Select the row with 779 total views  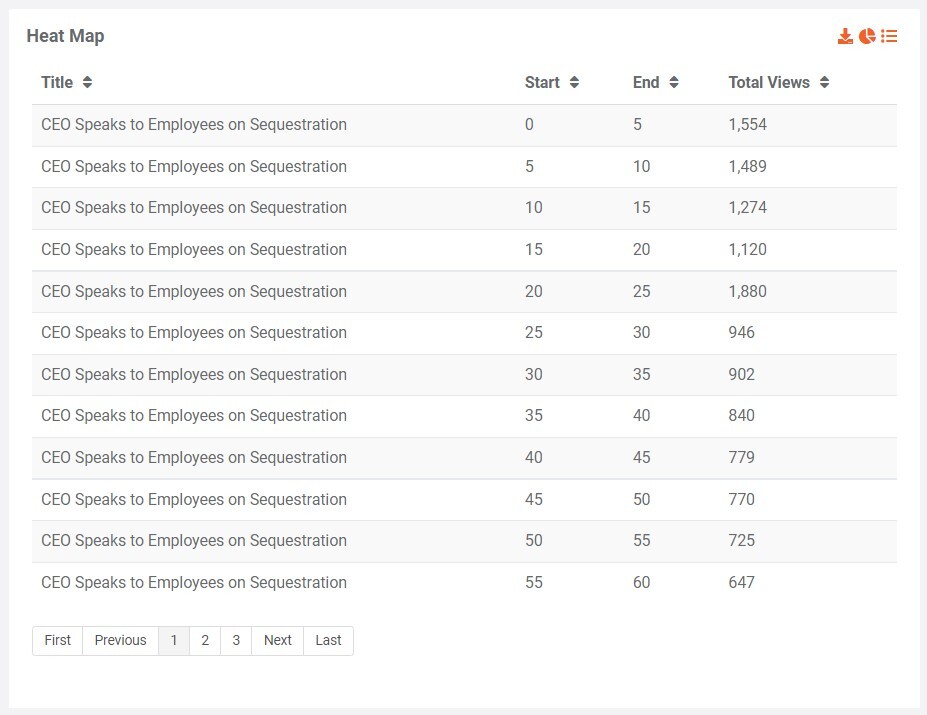[x=464, y=458]
